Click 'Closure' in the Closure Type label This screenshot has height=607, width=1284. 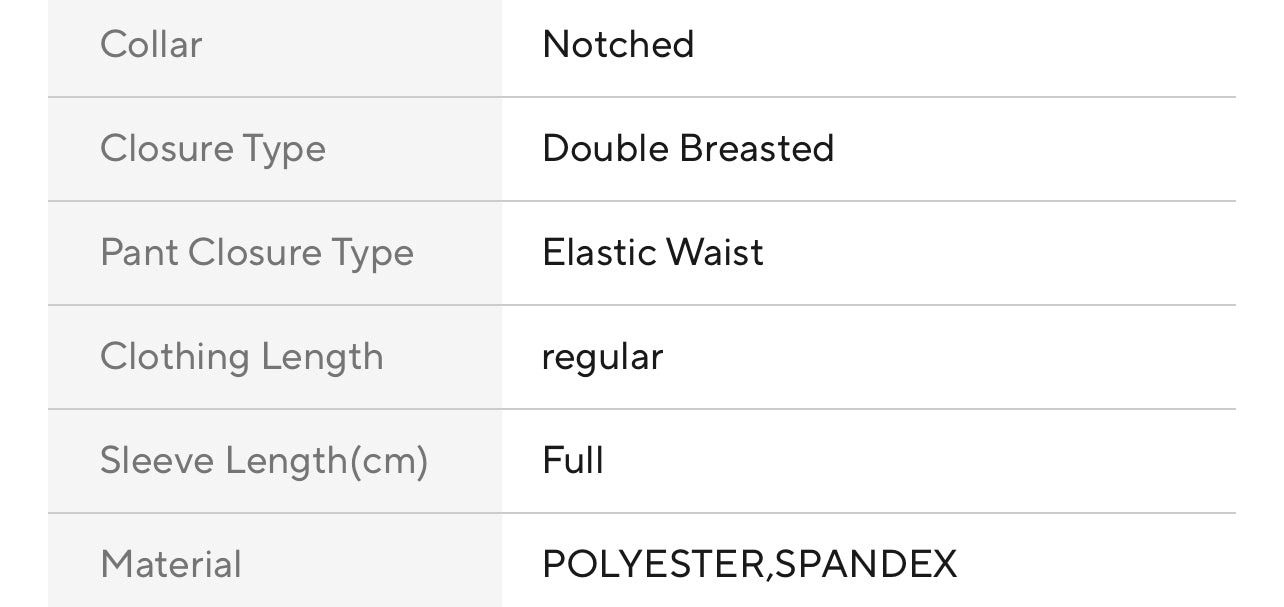point(163,149)
